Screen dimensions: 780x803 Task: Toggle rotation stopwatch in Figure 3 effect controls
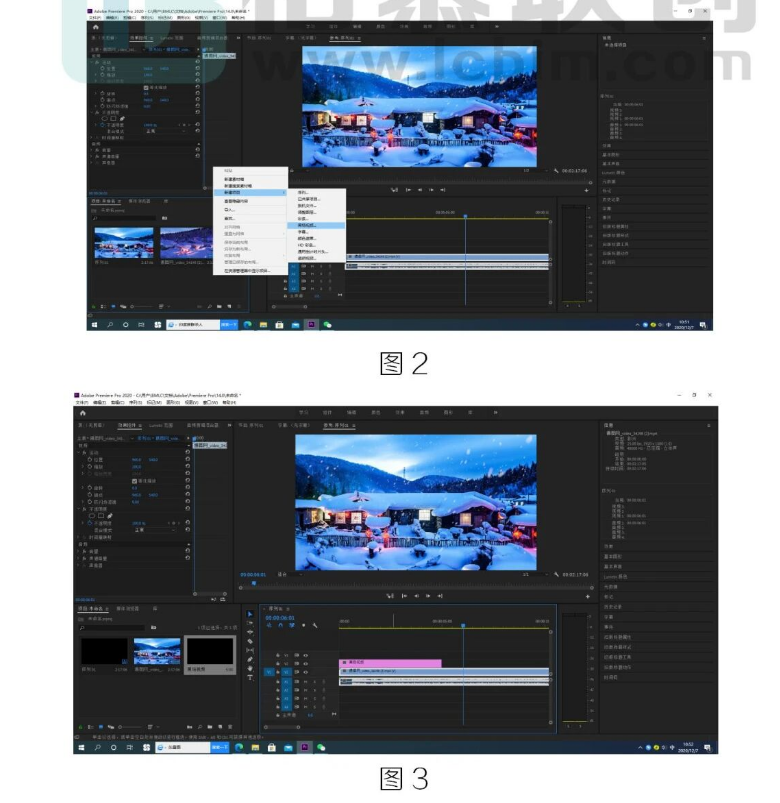tap(90, 488)
